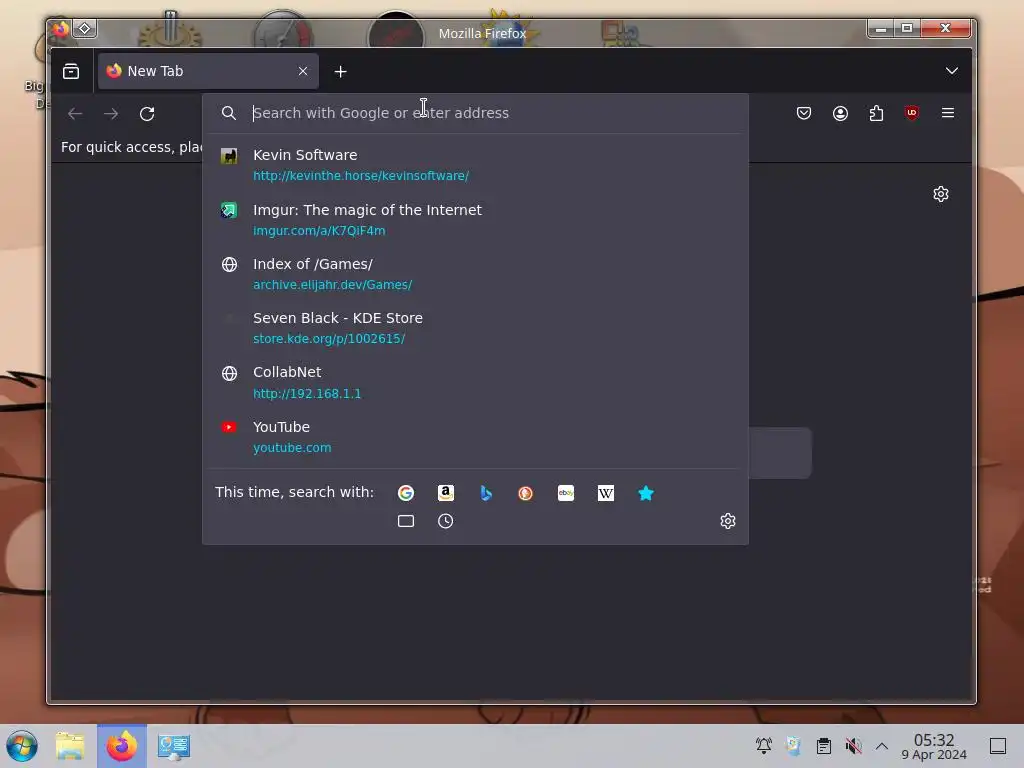Open the Seven Black - KDE Store suggestion
The image size is (1024, 768).
475,328
